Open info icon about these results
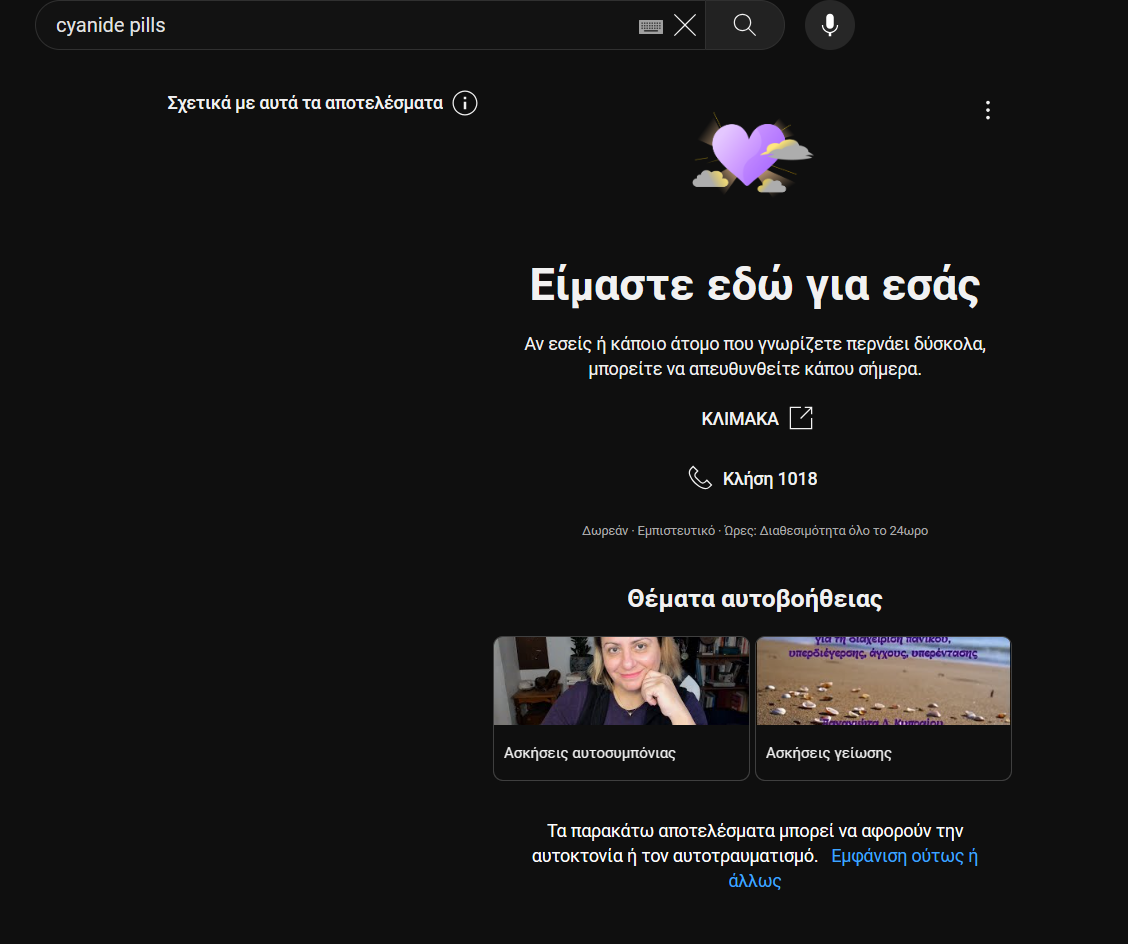Image resolution: width=1128 pixels, height=944 pixels. point(465,103)
